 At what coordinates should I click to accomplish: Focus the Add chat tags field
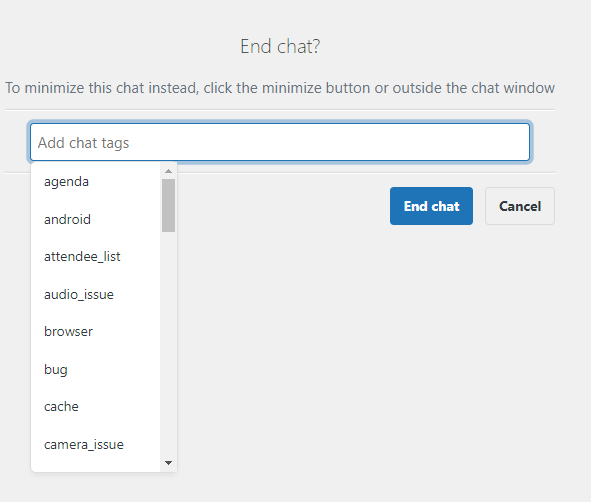(280, 142)
